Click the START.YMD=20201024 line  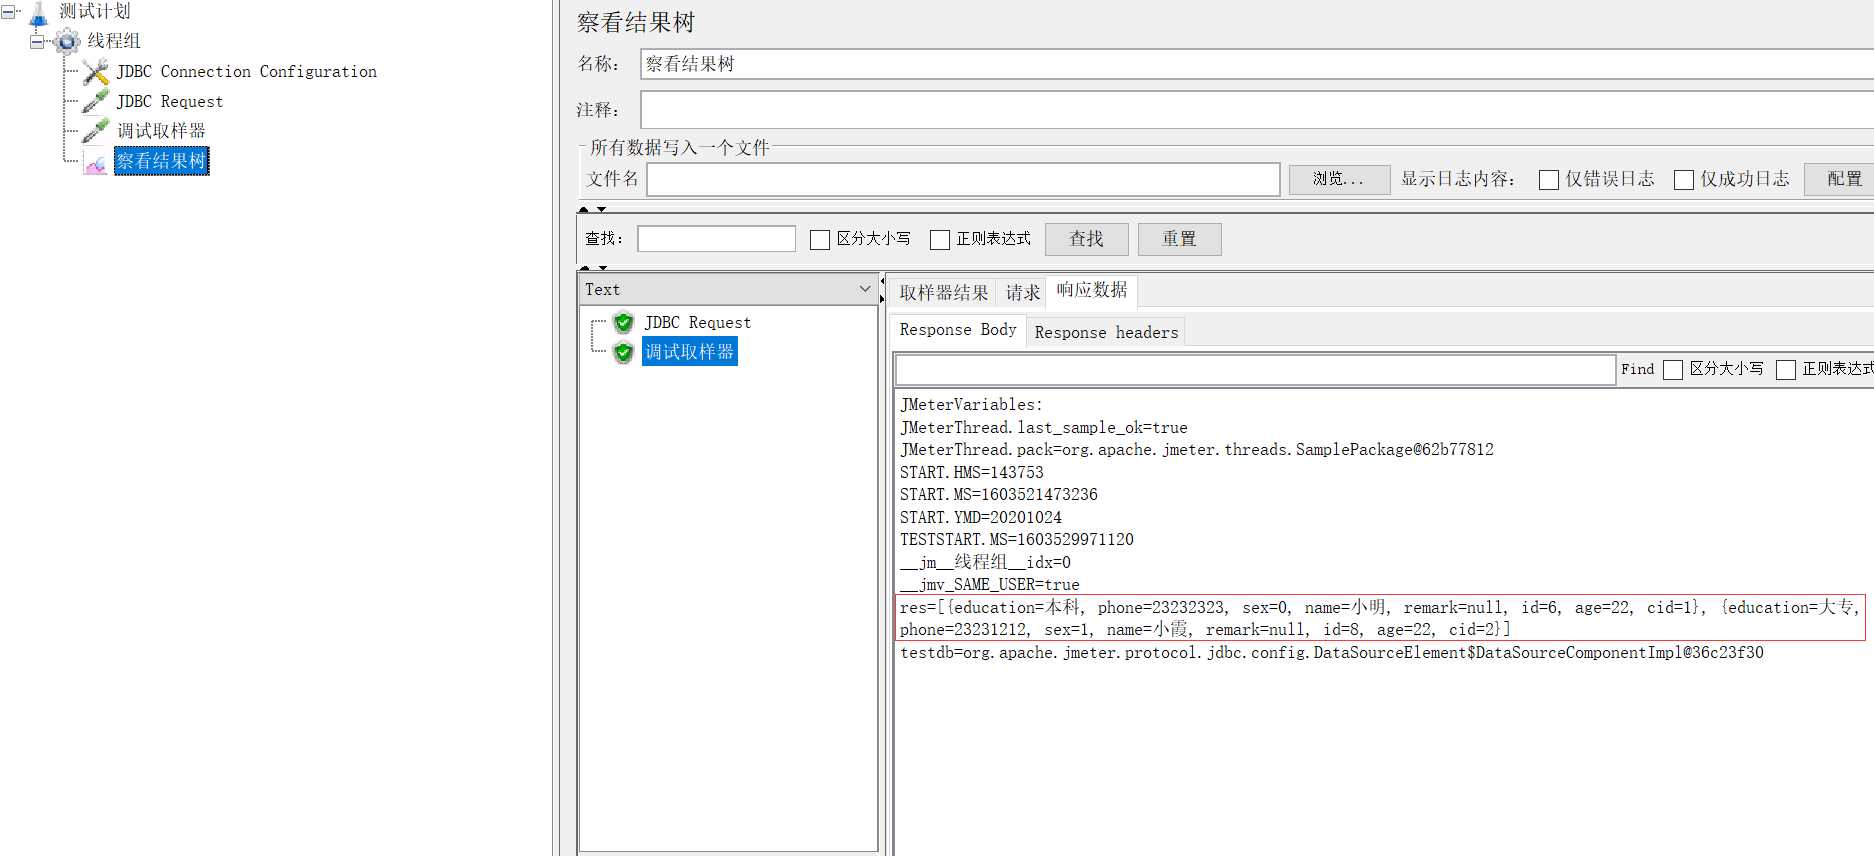click(980, 517)
